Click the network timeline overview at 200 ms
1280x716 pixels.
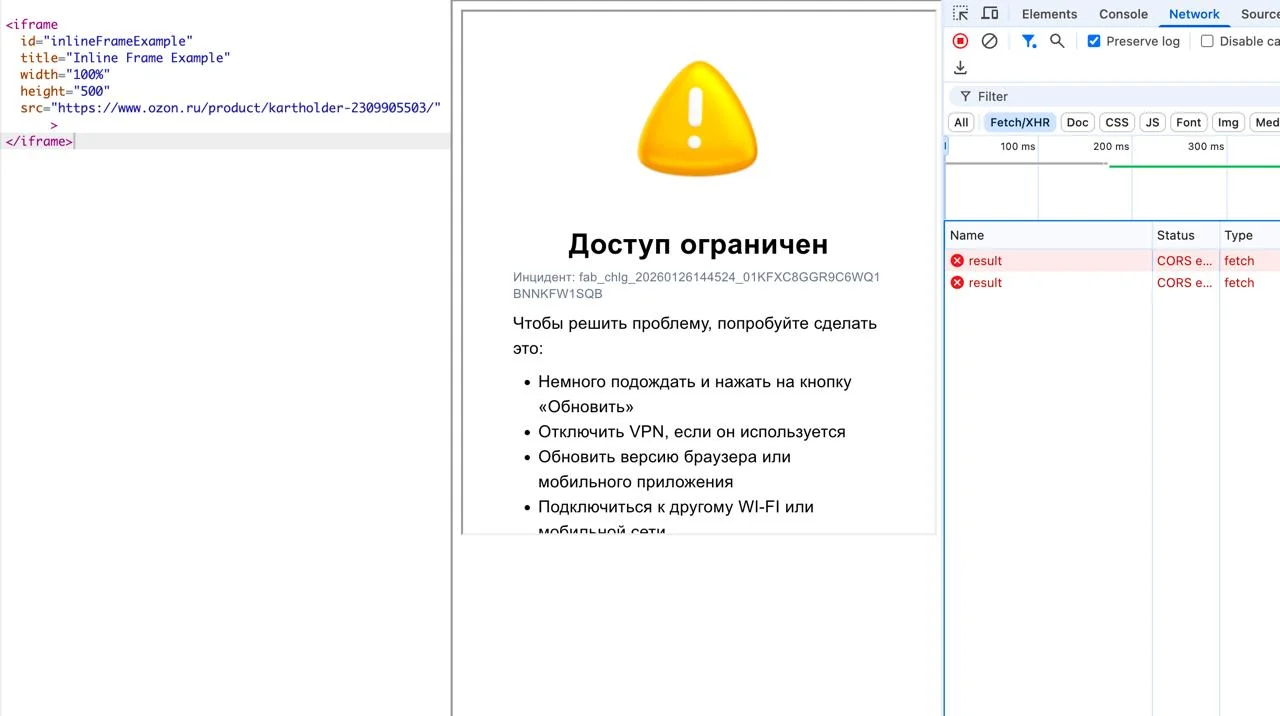point(1110,180)
